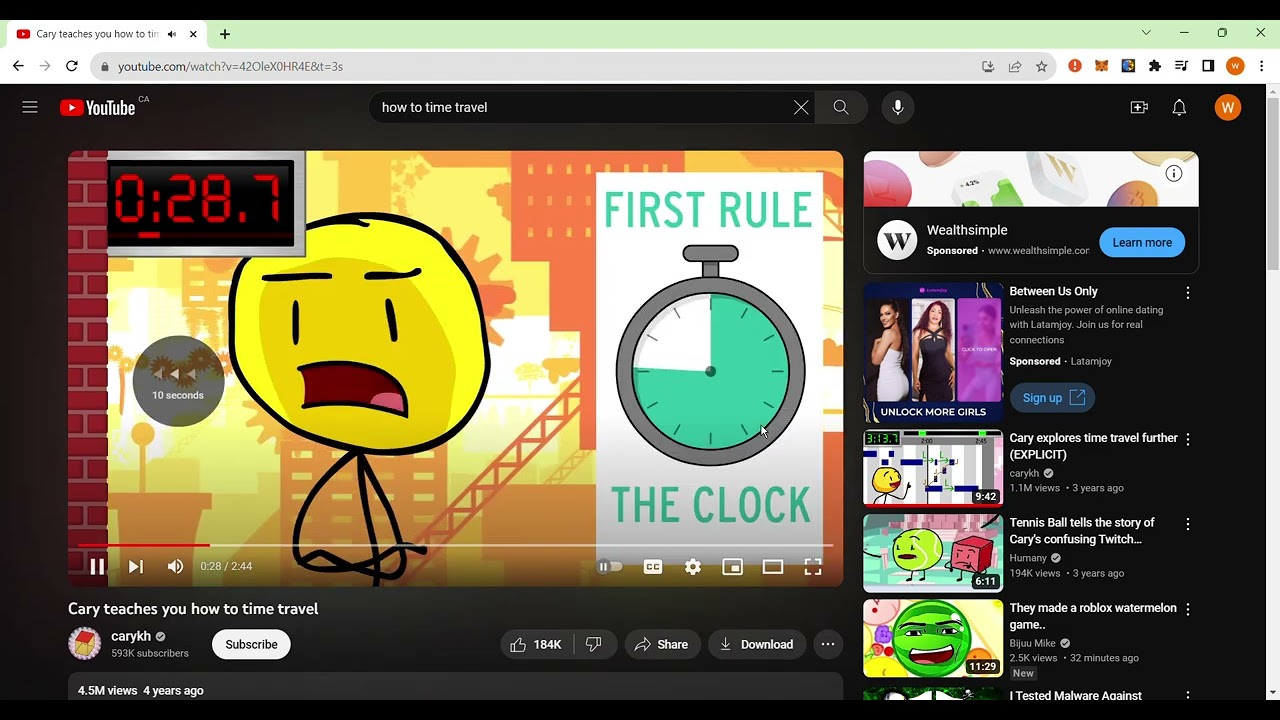
Task: Switch to the miniplayer
Action: tap(733, 567)
